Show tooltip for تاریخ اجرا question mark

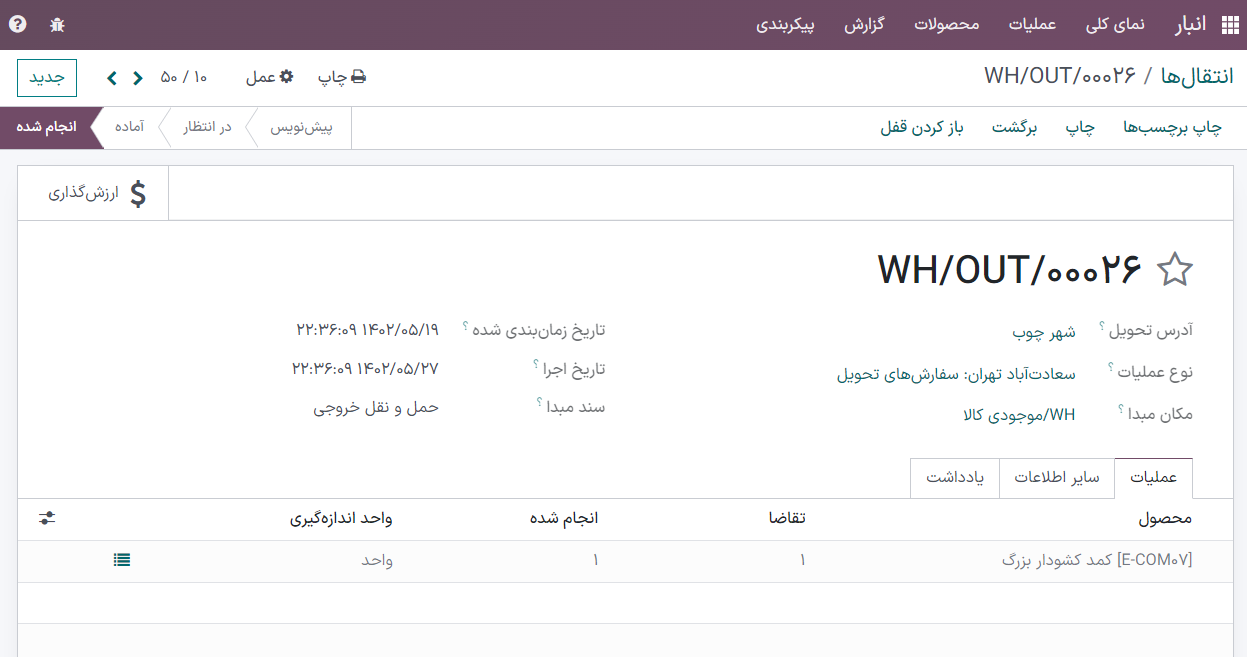pyautogui.click(x=536, y=364)
